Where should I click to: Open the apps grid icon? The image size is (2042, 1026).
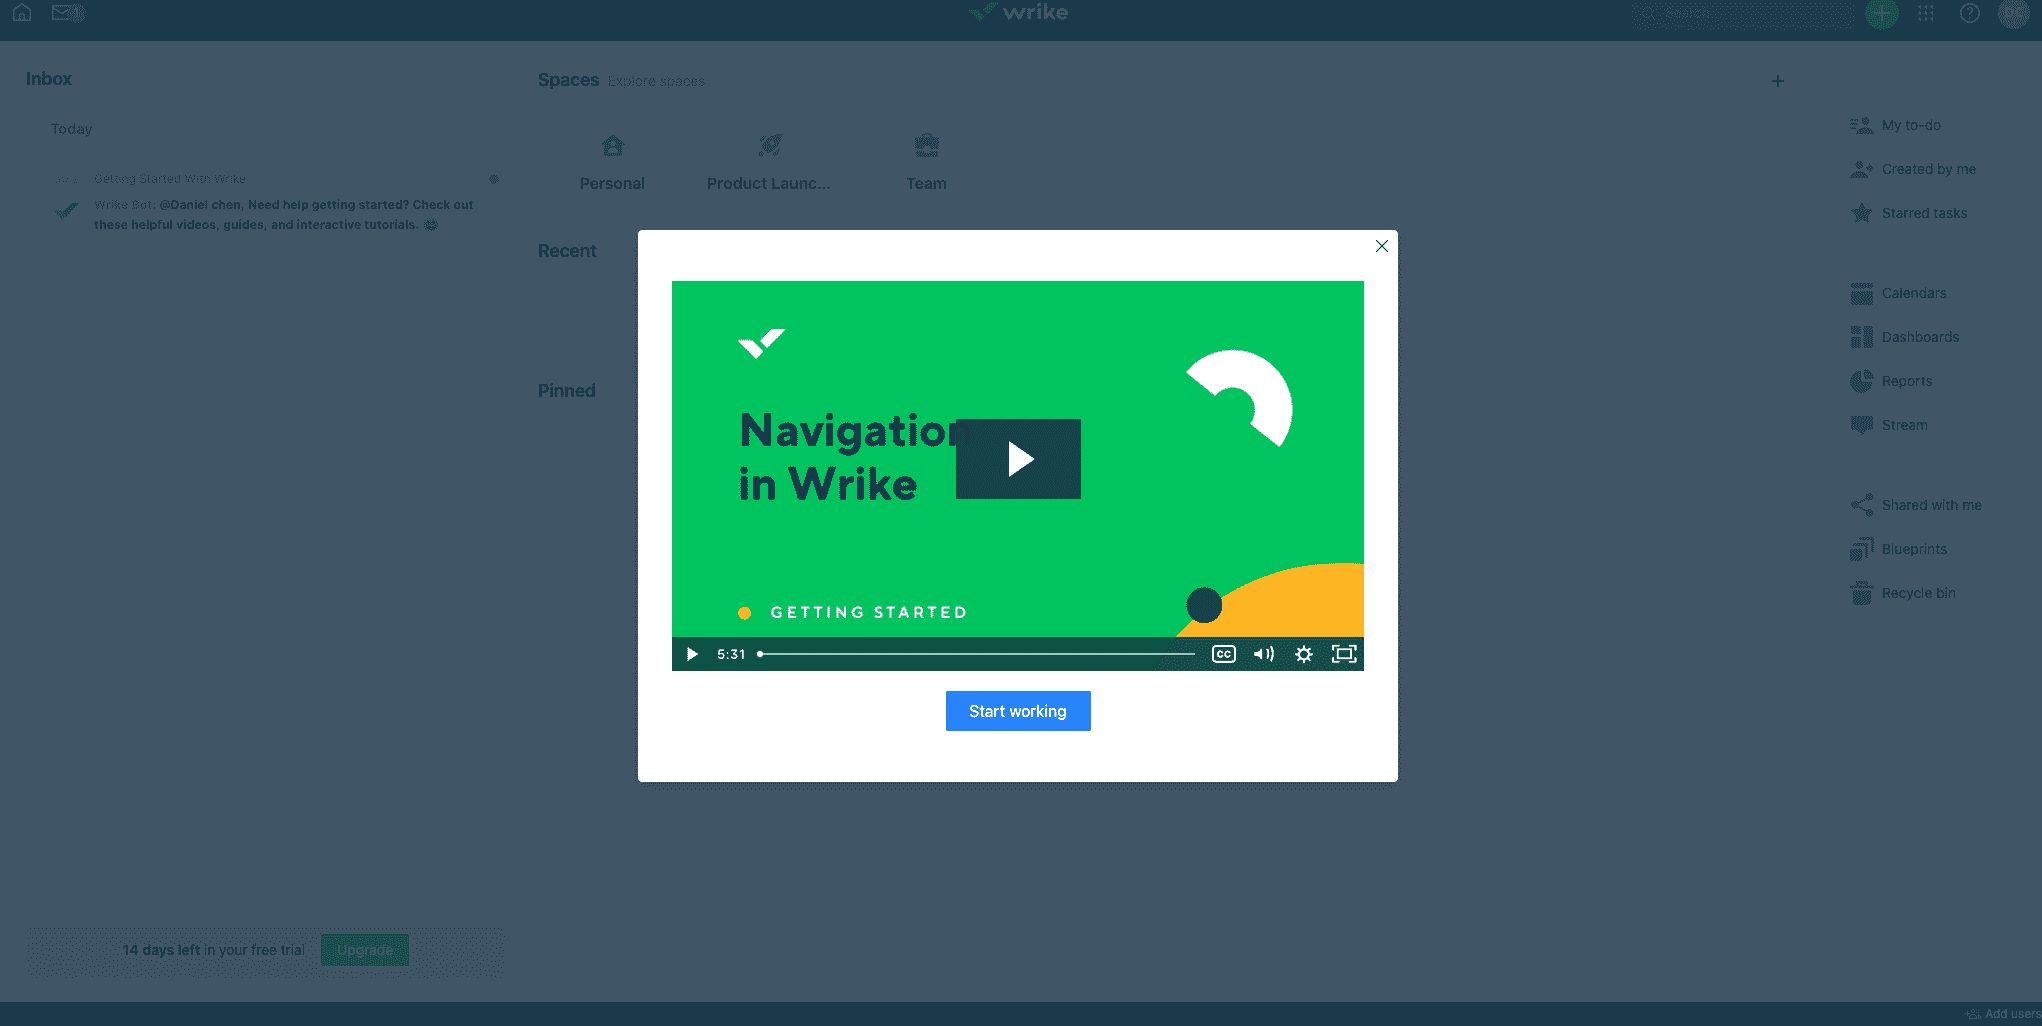pyautogui.click(x=1926, y=13)
